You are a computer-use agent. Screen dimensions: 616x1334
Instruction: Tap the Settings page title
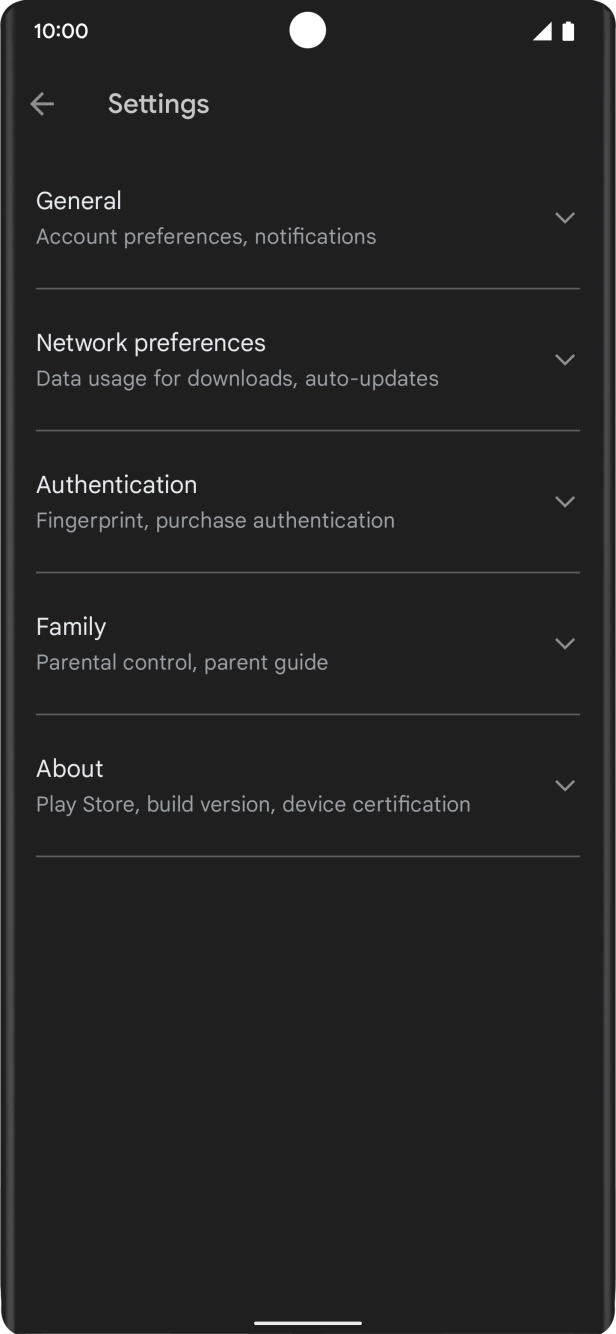pyautogui.click(x=158, y=104)
